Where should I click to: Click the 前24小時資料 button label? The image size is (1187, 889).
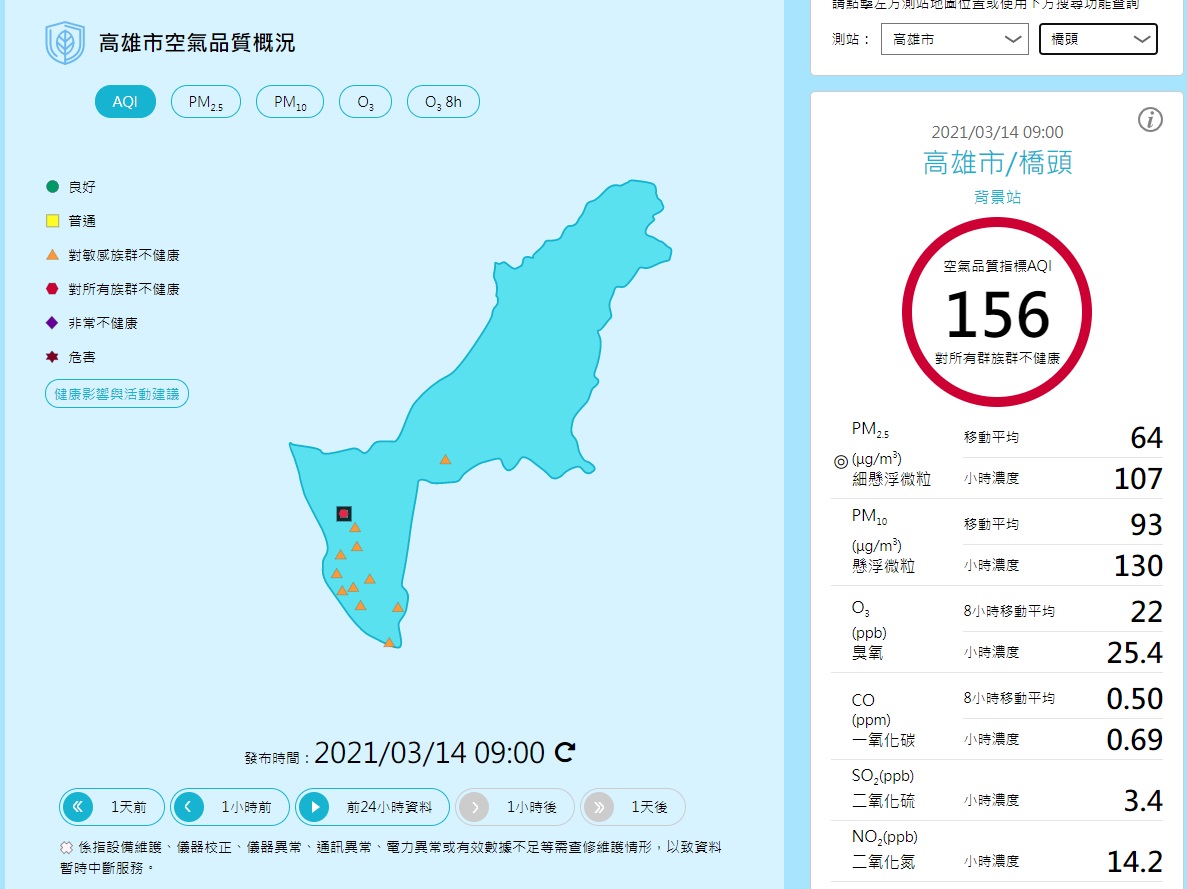point(389,807)
